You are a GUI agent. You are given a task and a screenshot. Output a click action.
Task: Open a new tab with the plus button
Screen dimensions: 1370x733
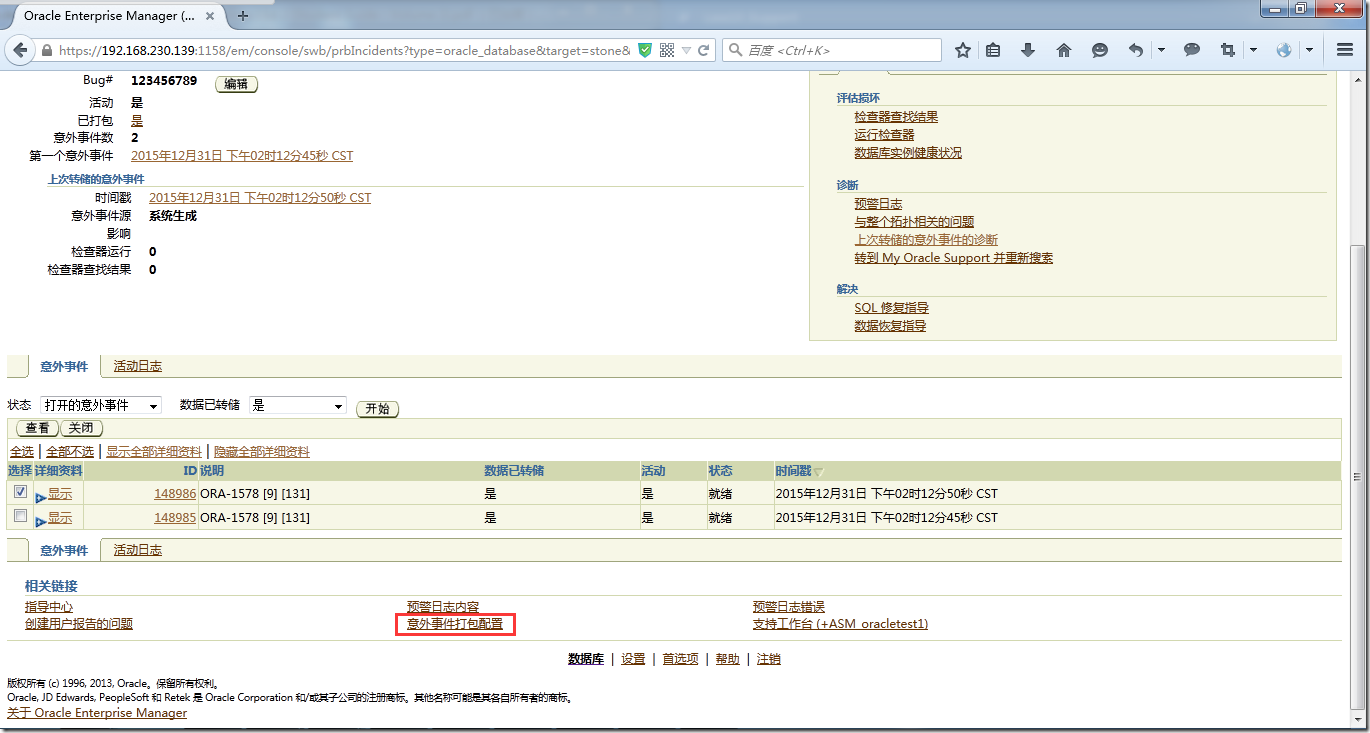243,16
